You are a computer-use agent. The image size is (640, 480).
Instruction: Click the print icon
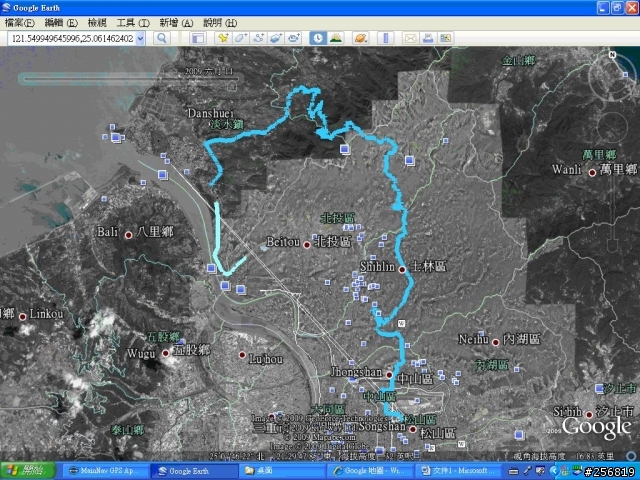click(x=428, y=38)
